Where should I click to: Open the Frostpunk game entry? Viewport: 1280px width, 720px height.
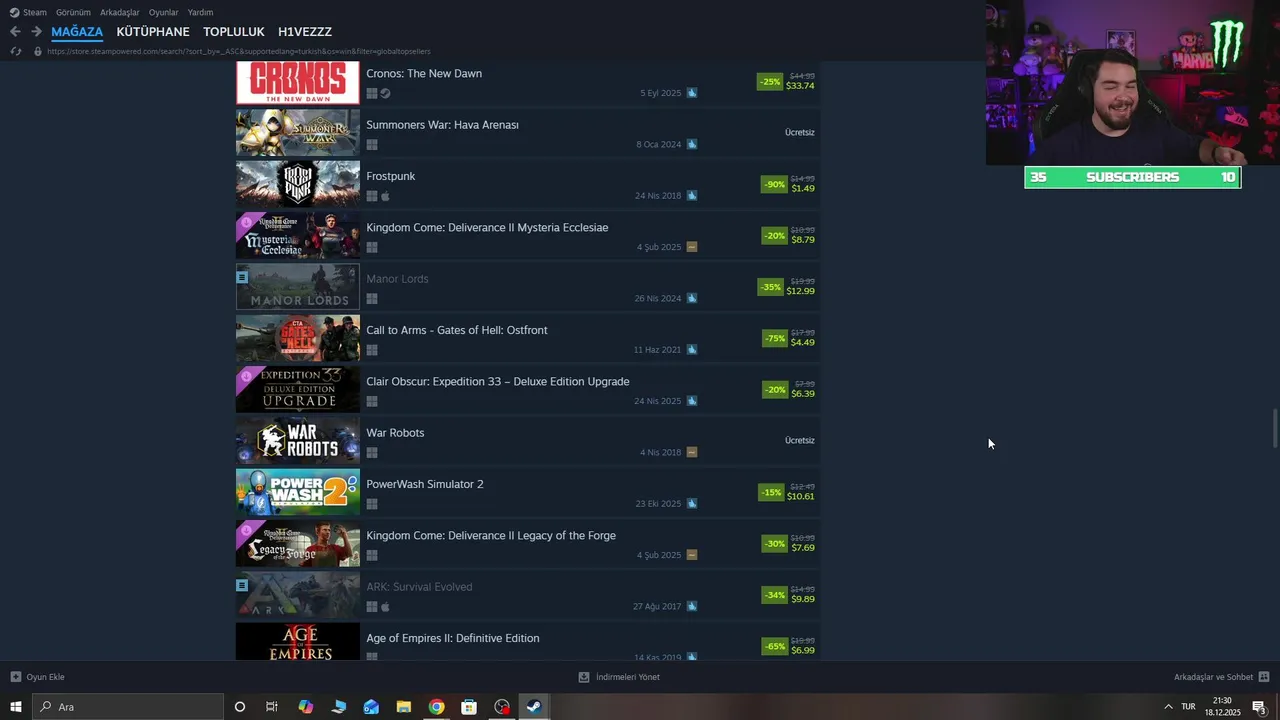[x=528, y=184]
